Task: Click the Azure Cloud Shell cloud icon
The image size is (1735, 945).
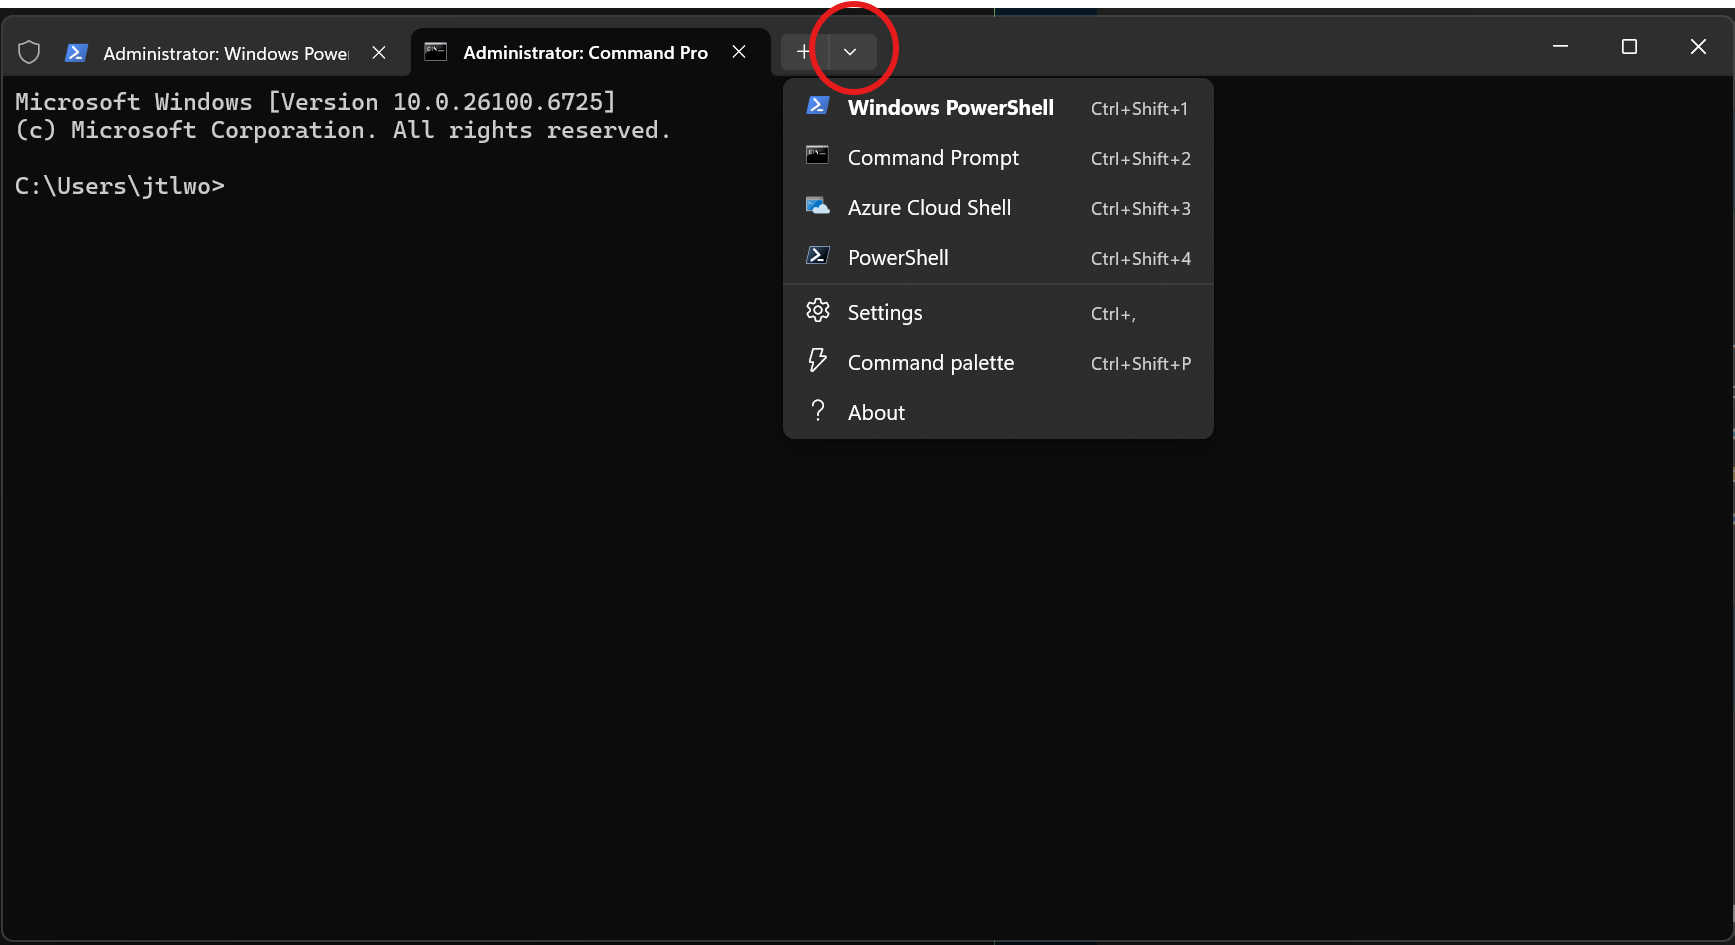Action: (818, 206)
